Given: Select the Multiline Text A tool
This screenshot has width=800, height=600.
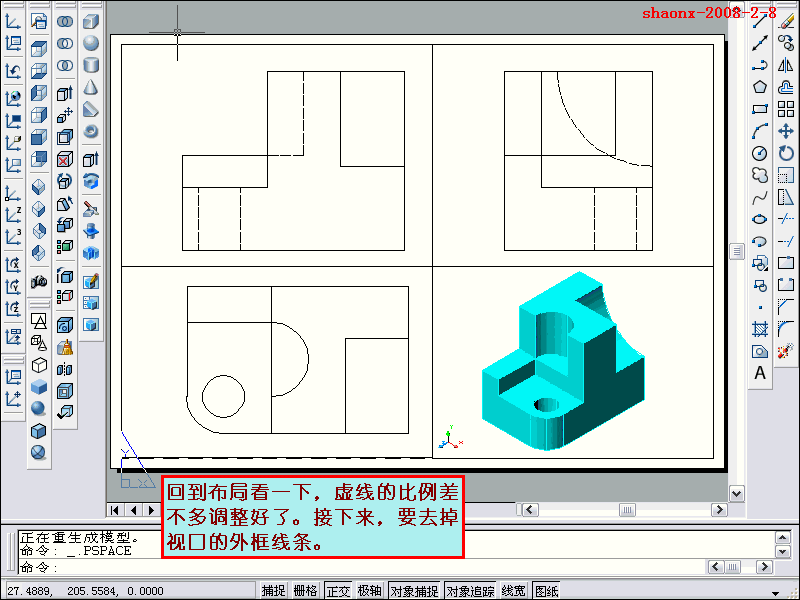Looking at the screenshot, I should click(760, 373).
